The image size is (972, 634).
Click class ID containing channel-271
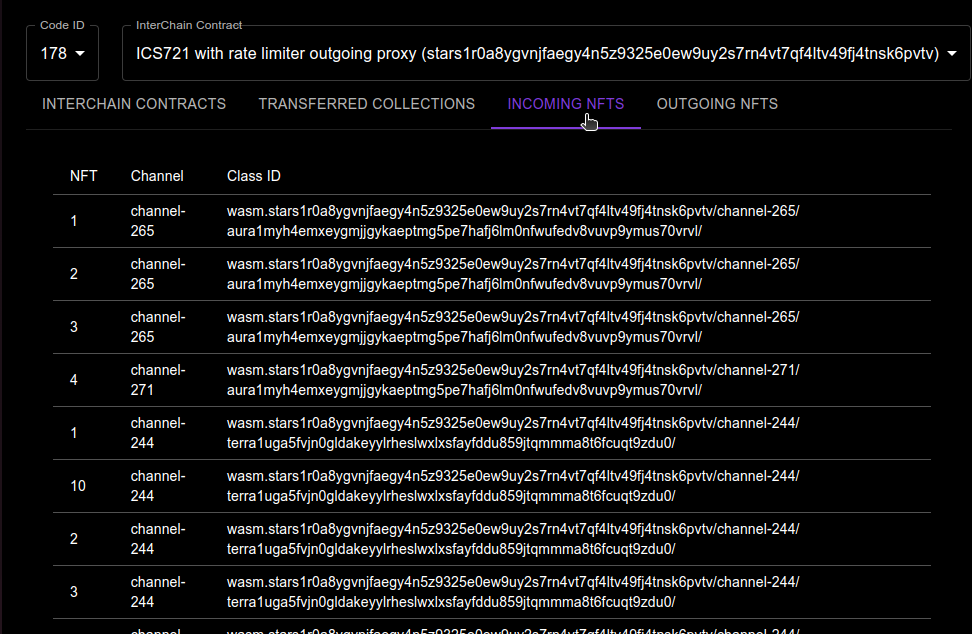pyautogui.click(x=513, y=380)
